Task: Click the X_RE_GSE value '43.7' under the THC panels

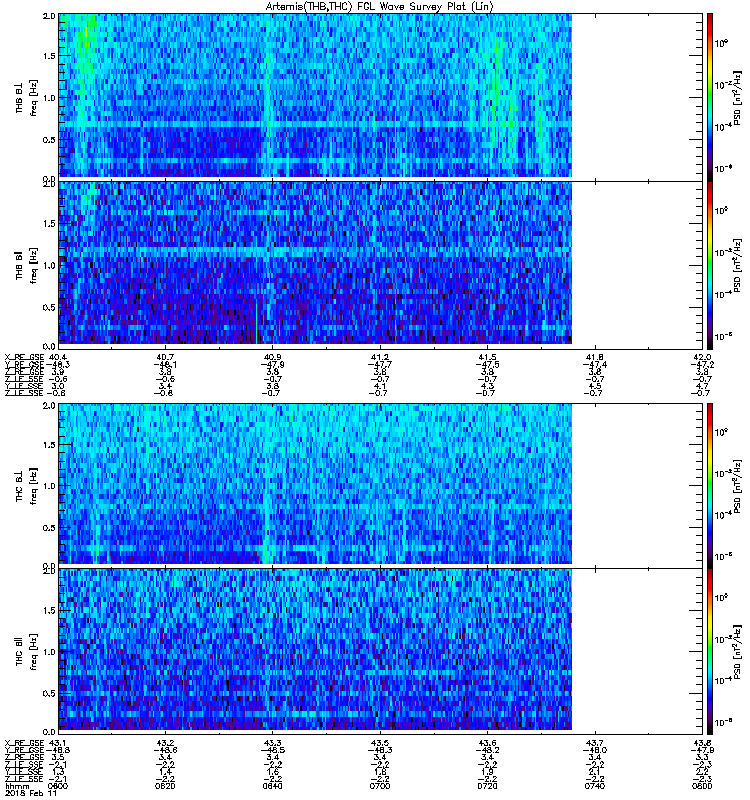Action: point(595,743)
